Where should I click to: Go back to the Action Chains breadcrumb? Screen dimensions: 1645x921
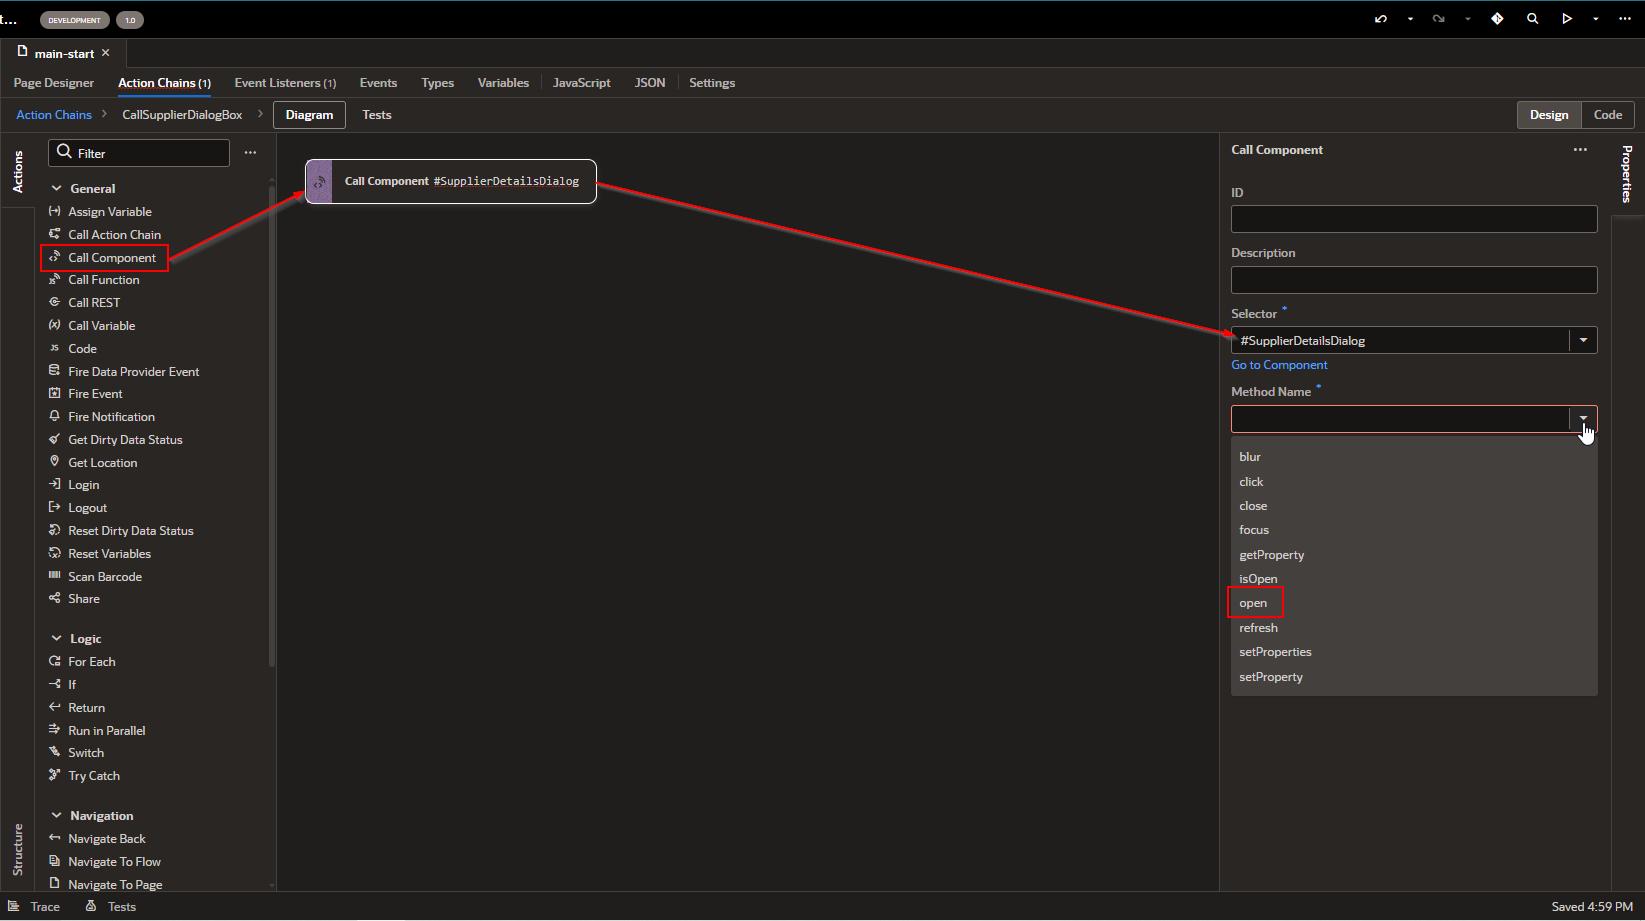[x=54, y=115]
